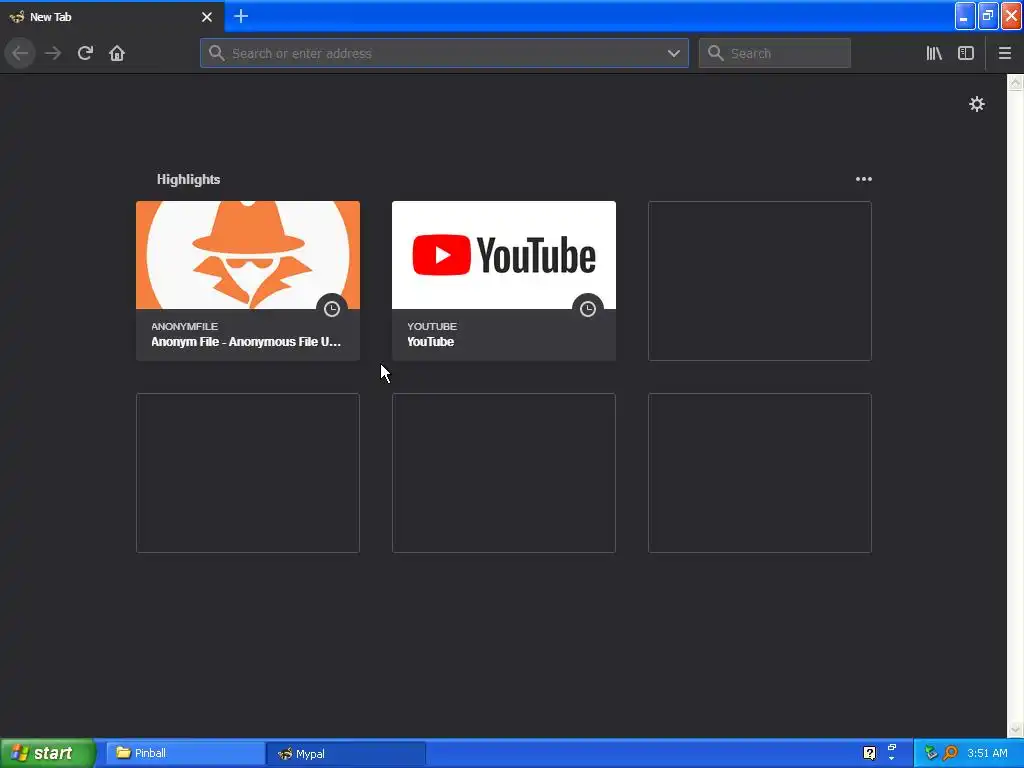Click the taskbar clock showing 3:51 AM

tap(987, 753)
